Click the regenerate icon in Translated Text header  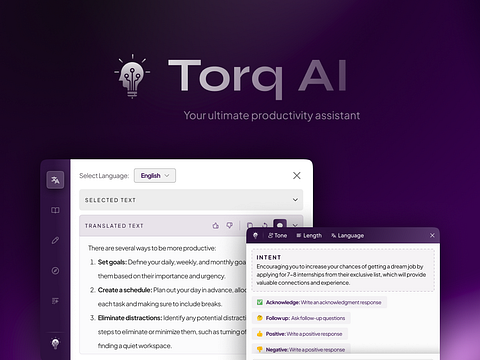pos(264,225)
